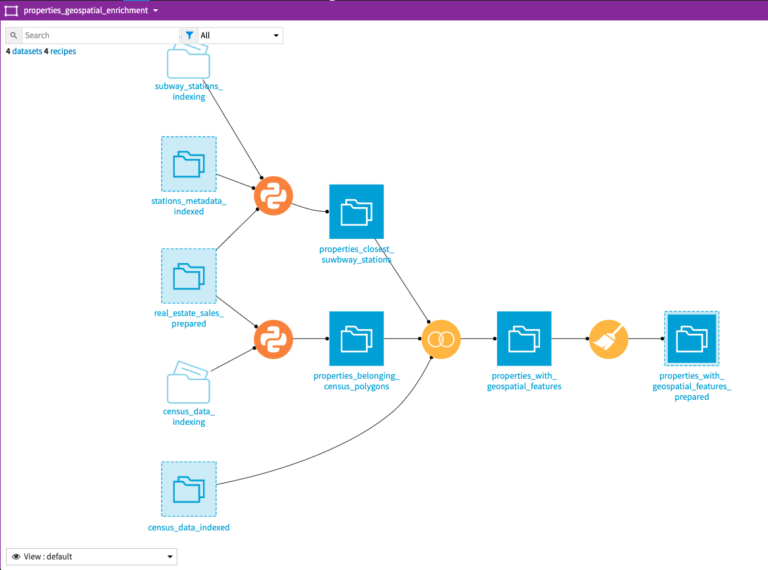The image size is (768, 570).
Task: Click the properties_with_geospatial_features_prepared label
Action: (692, 386)
